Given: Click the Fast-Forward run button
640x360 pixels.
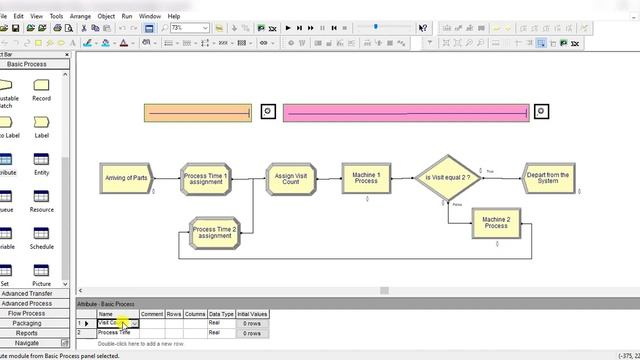Looking at the screenshot, I should [x=311, y=28].
